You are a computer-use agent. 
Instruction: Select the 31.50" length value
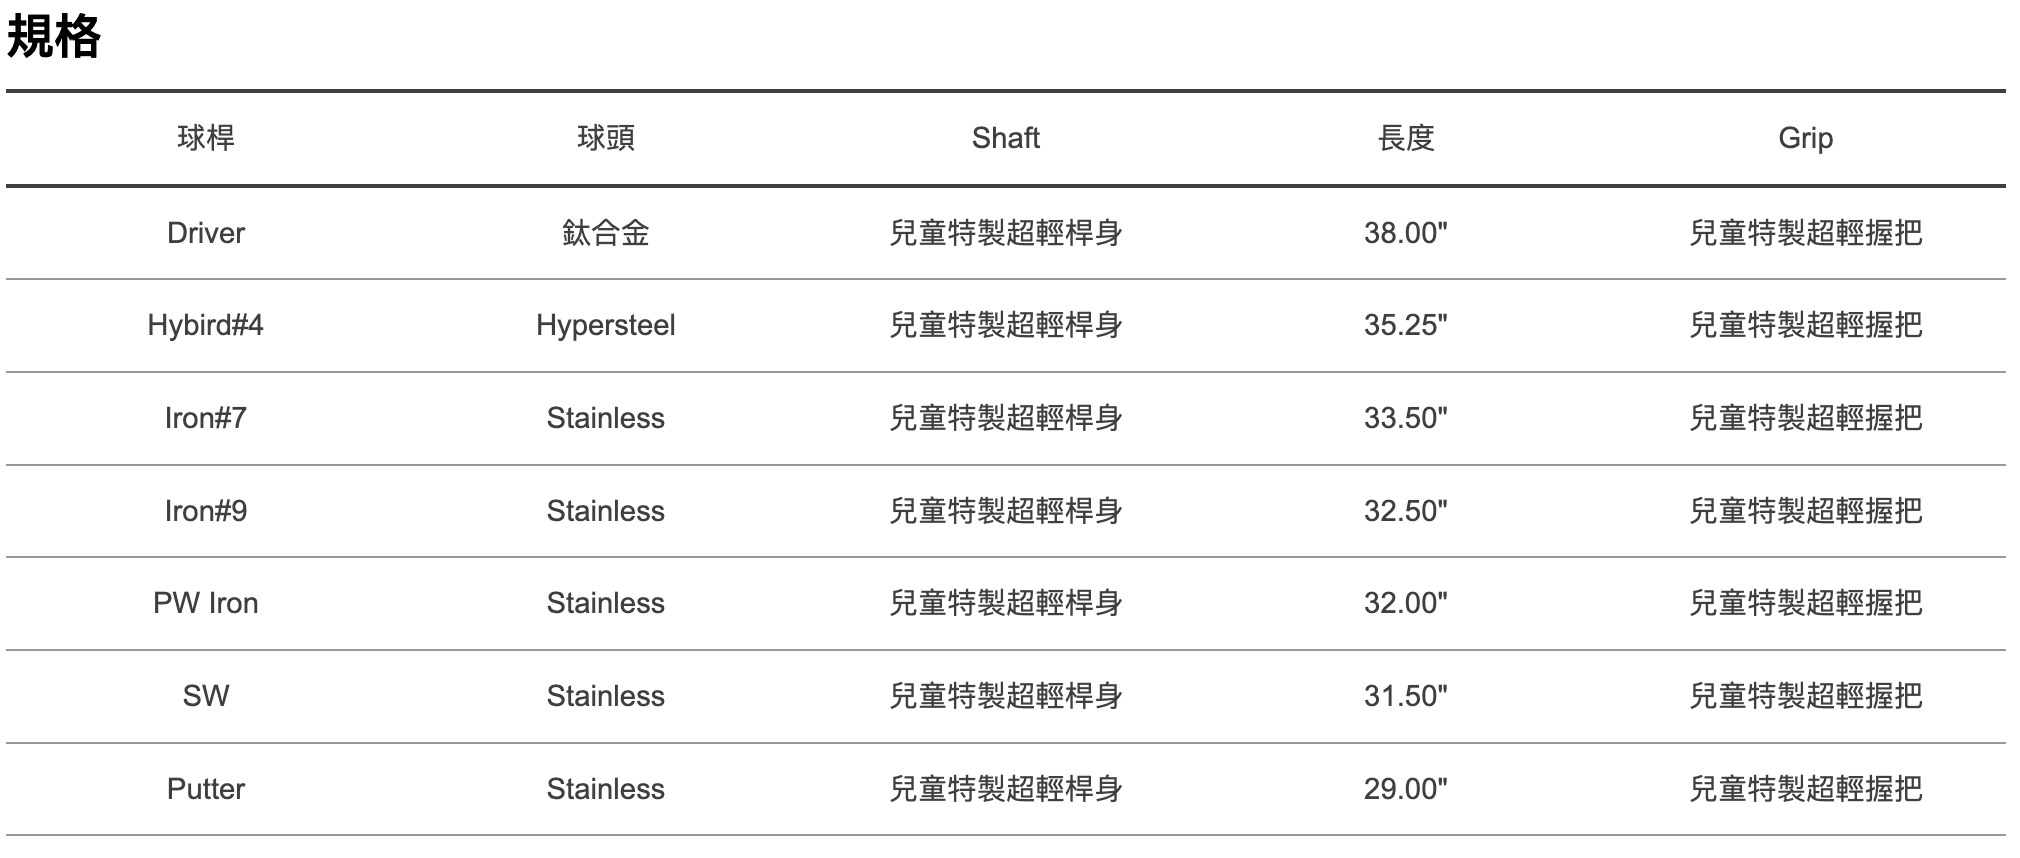click(1406, 696)
